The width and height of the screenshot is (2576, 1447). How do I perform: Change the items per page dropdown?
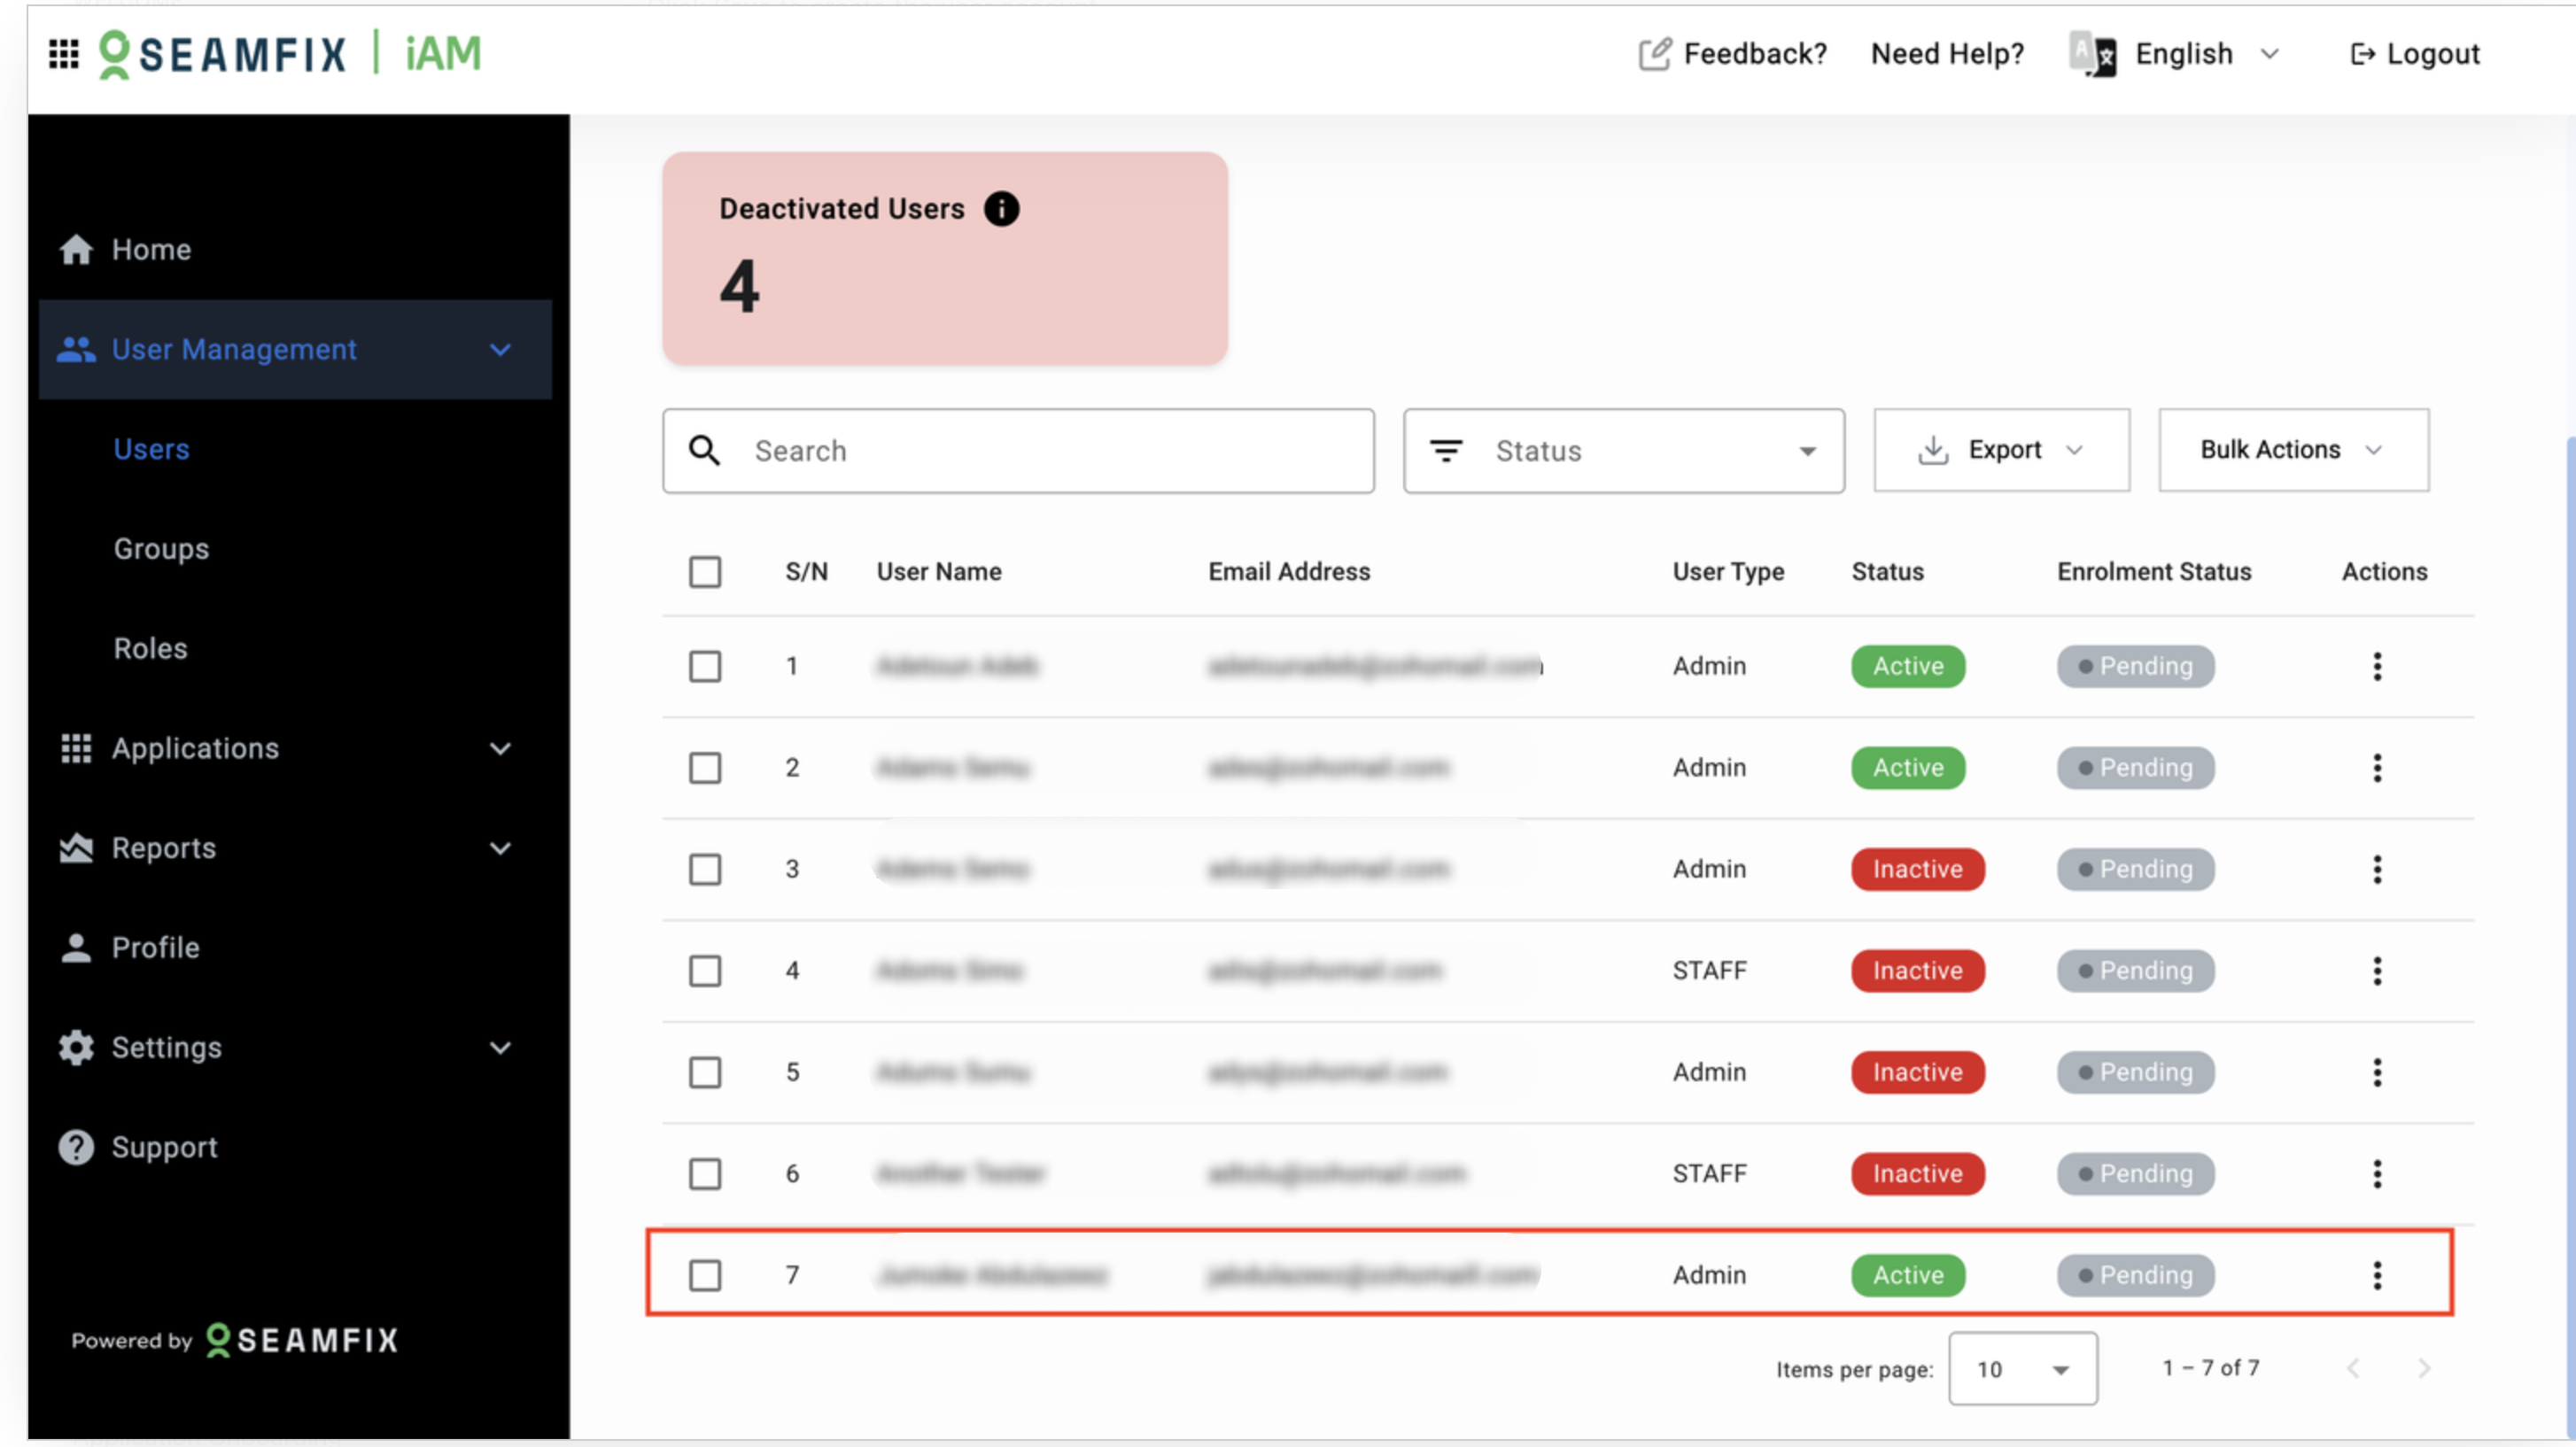click(x=2022, y=1369)
